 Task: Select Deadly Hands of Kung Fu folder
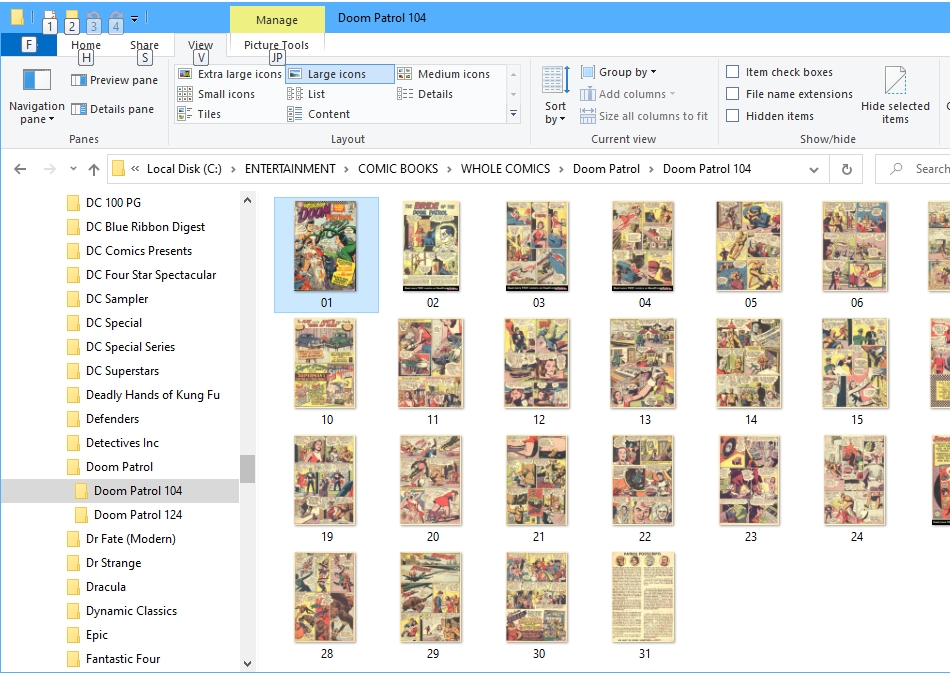(153, 395)
